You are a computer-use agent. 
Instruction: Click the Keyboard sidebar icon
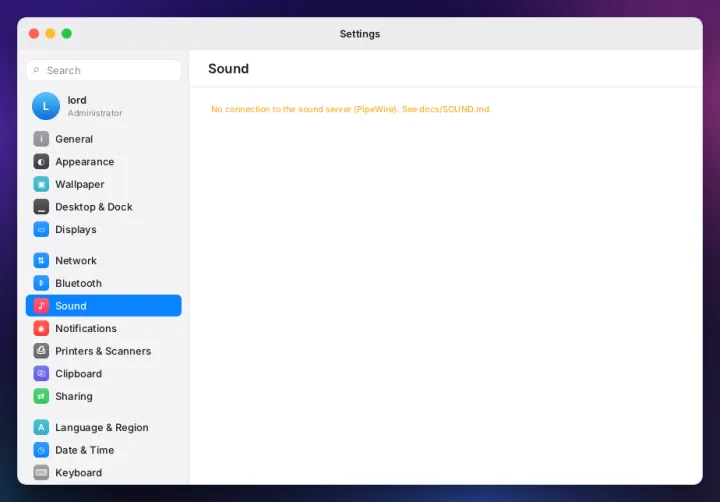pyautogui.click(x=41, y=473)
